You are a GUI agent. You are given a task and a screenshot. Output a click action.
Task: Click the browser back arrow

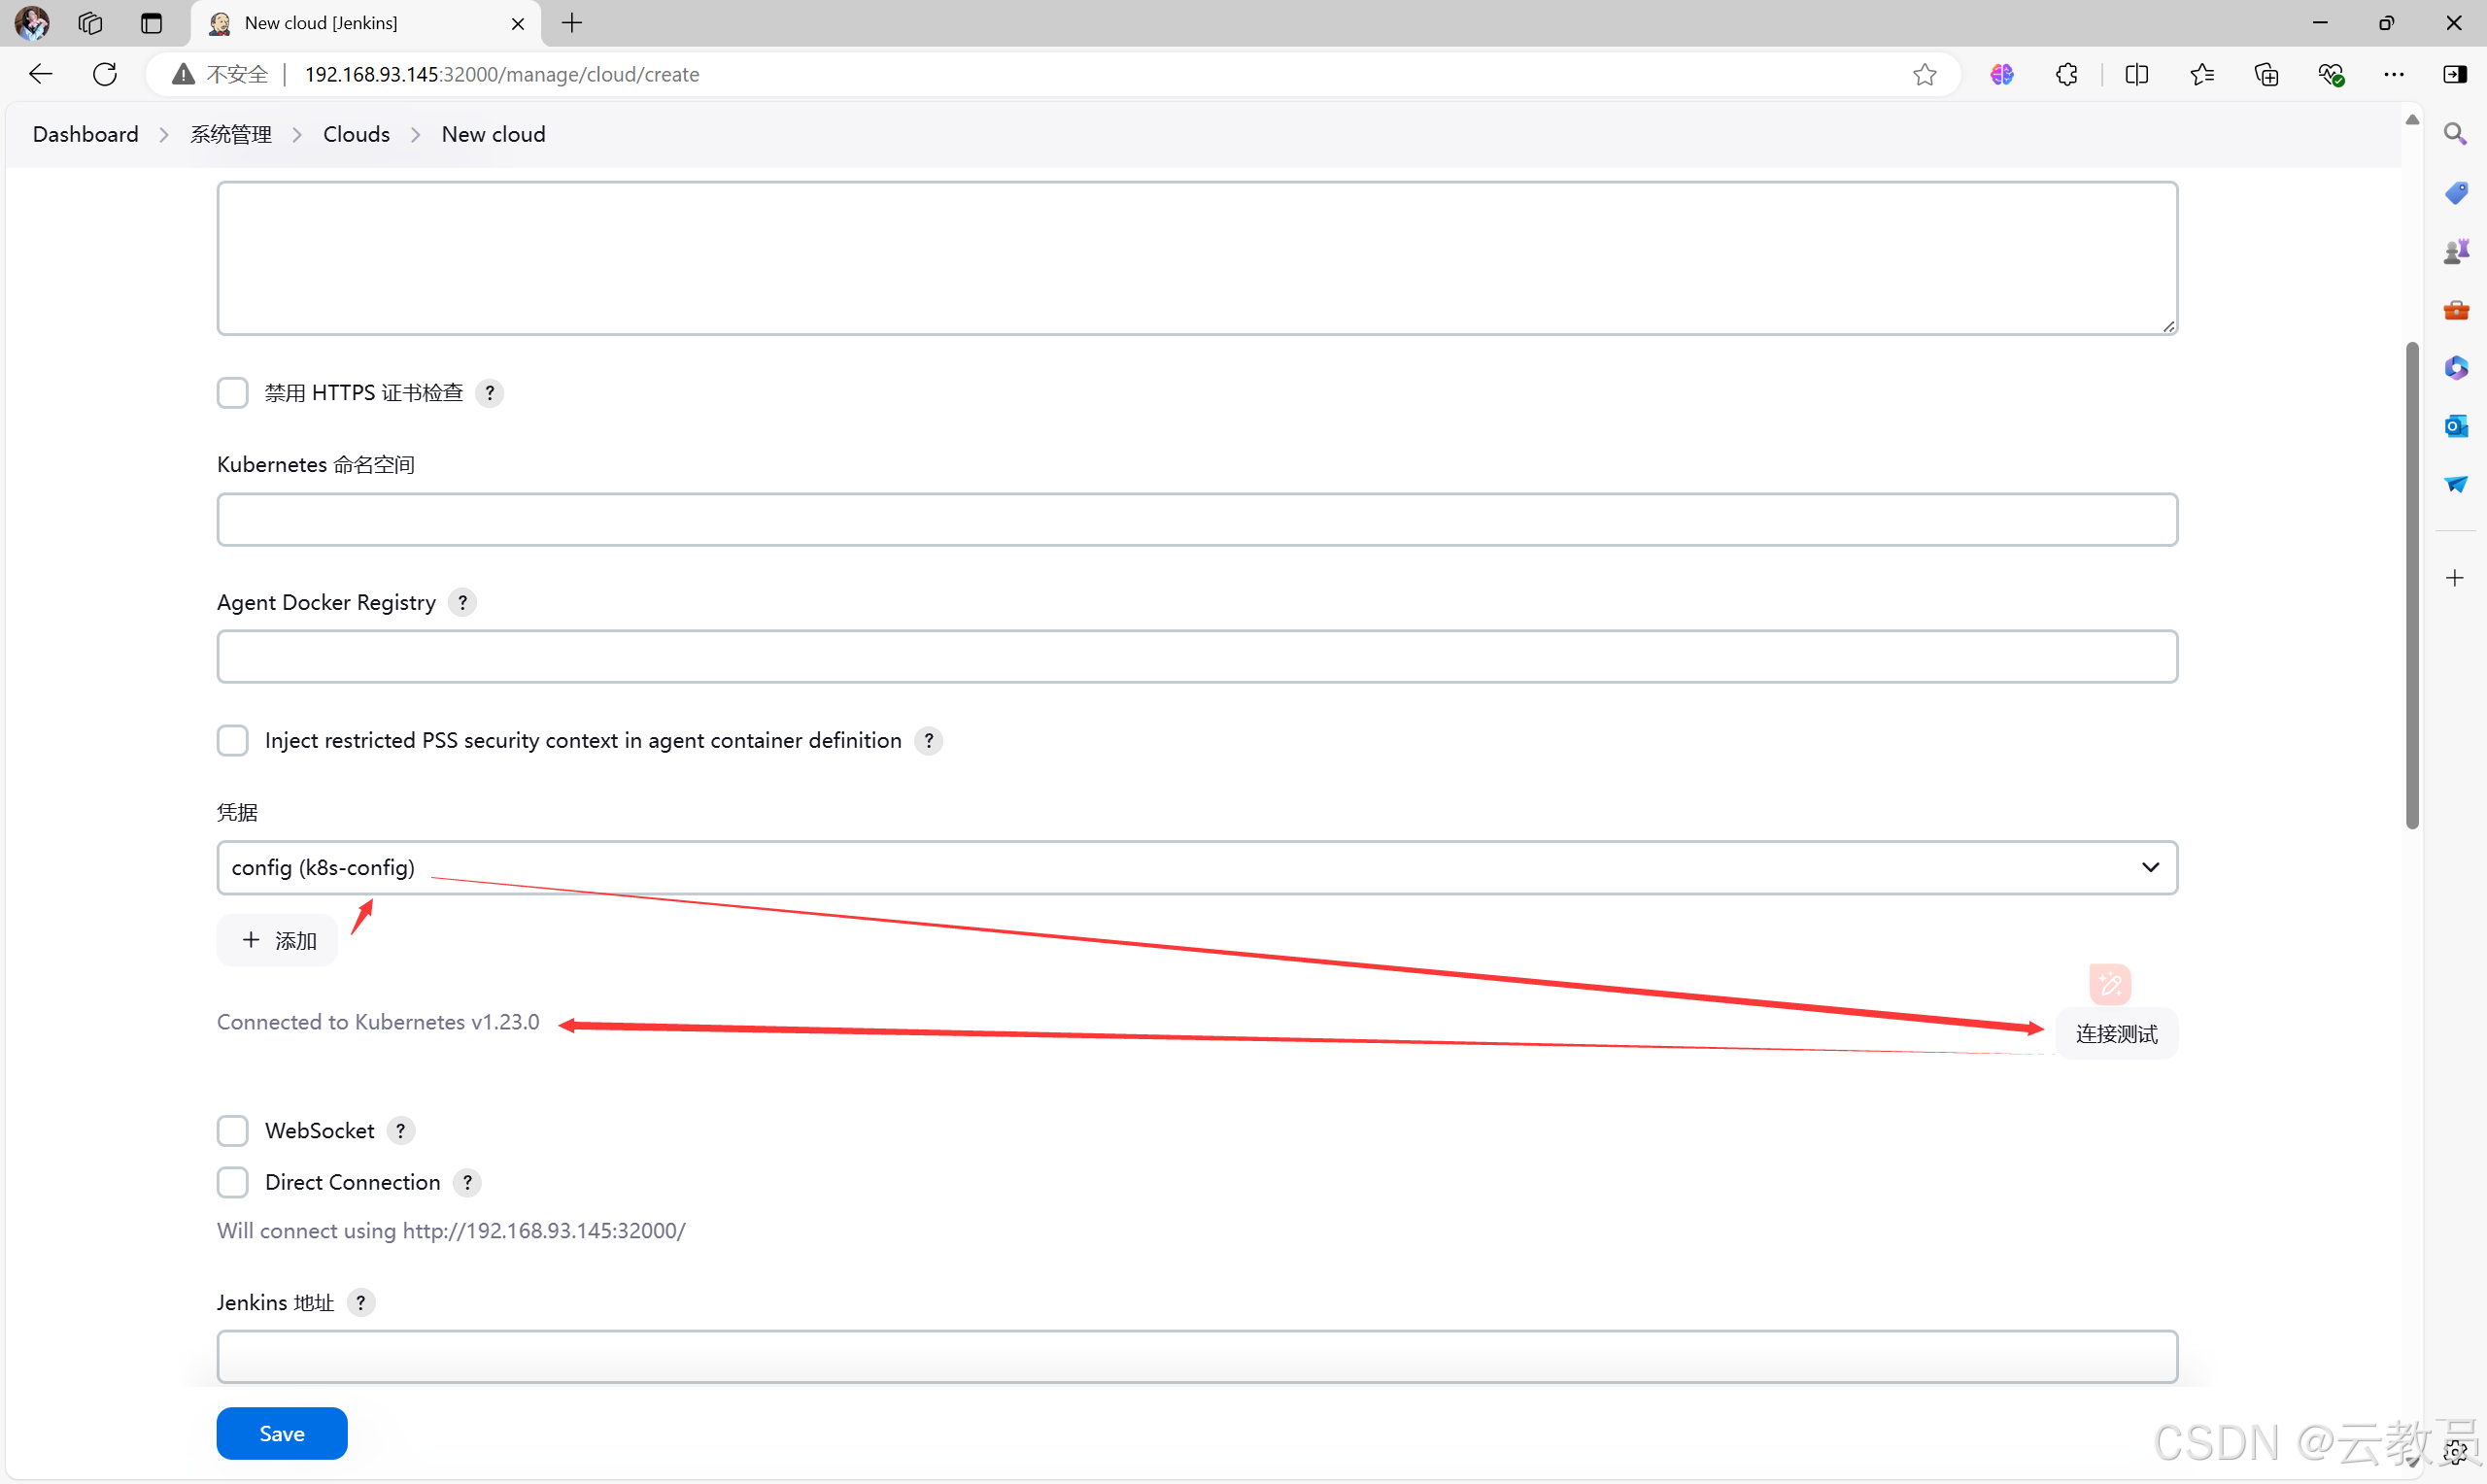click(x=40, y=74)
